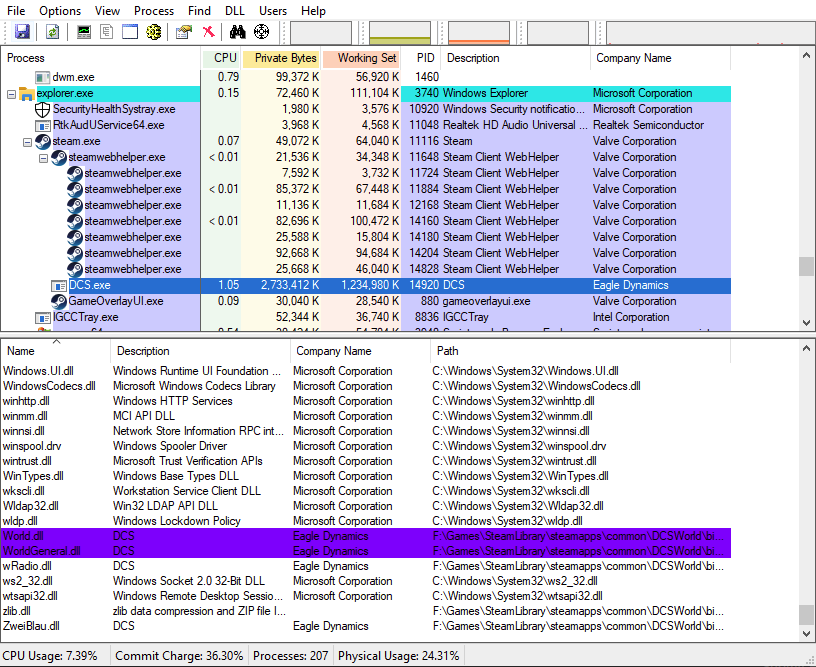Image resolution: width=816 pixels, height=667 pixels.
Task: Click the Steam icon of steamwebhelper PID 11648
Action: click(59, 158)
